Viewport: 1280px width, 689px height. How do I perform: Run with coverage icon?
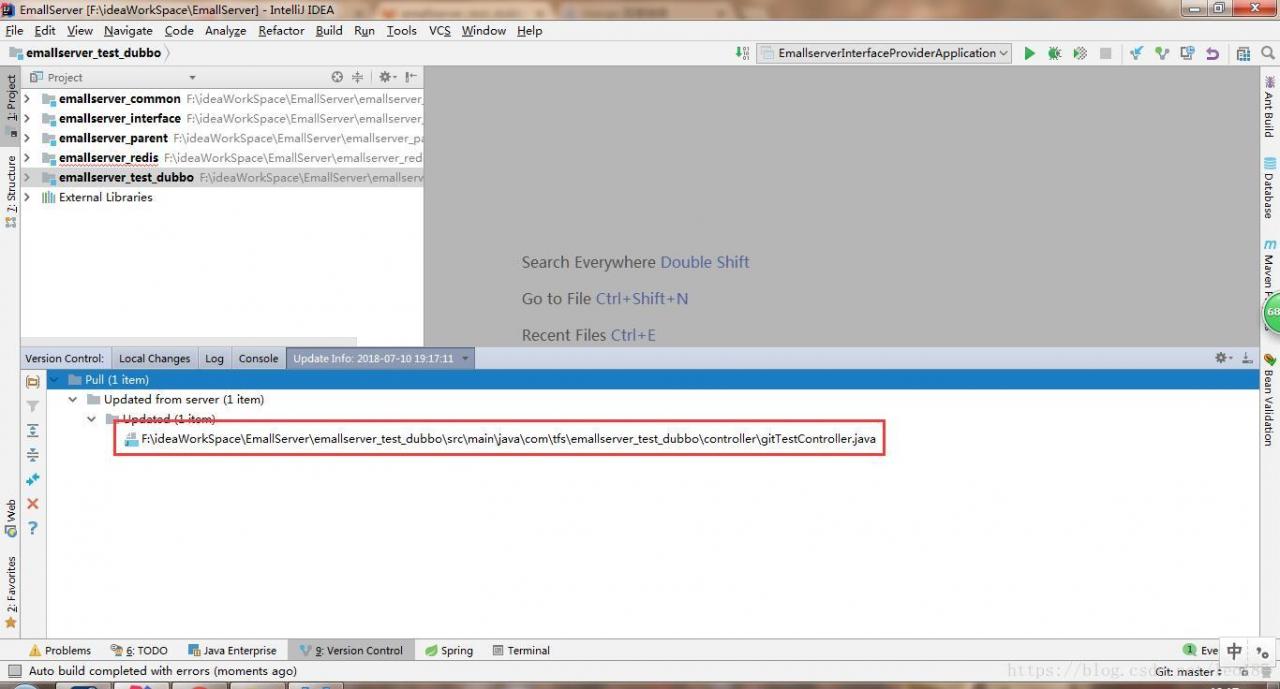tap(1080, 53)
